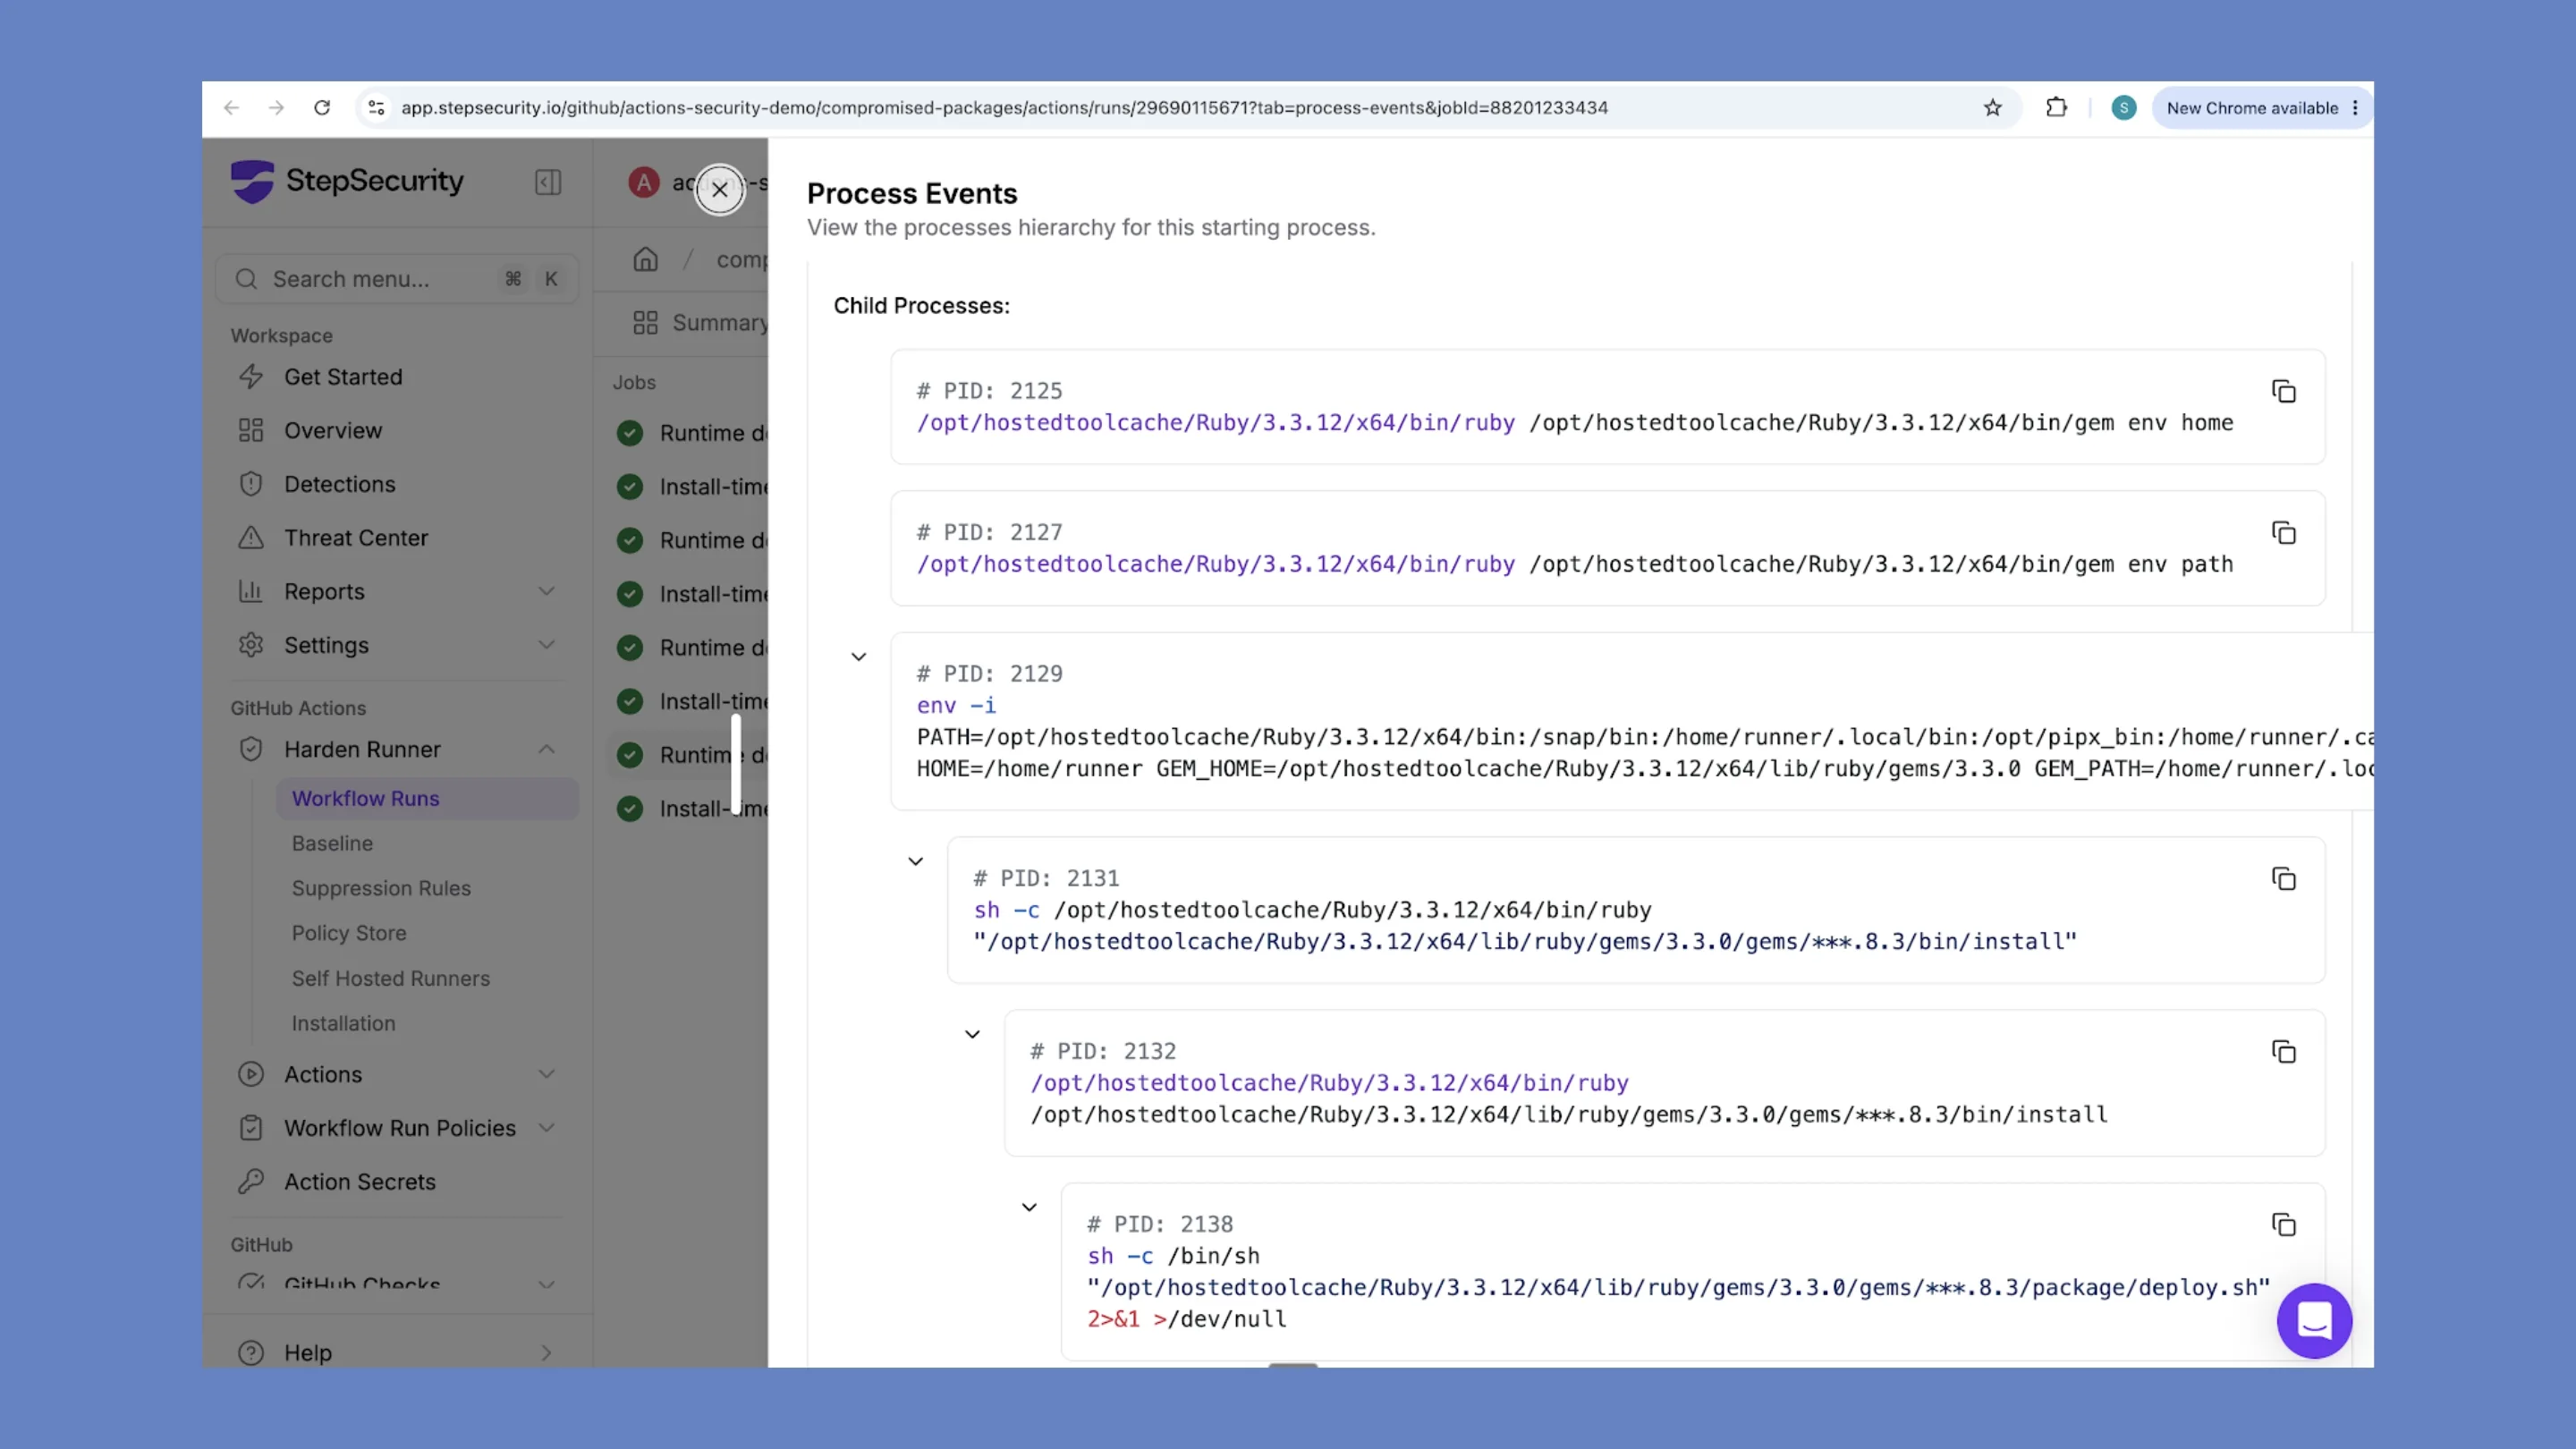
Task: Click the Get Started lightning icon
Action: (251, 377)
